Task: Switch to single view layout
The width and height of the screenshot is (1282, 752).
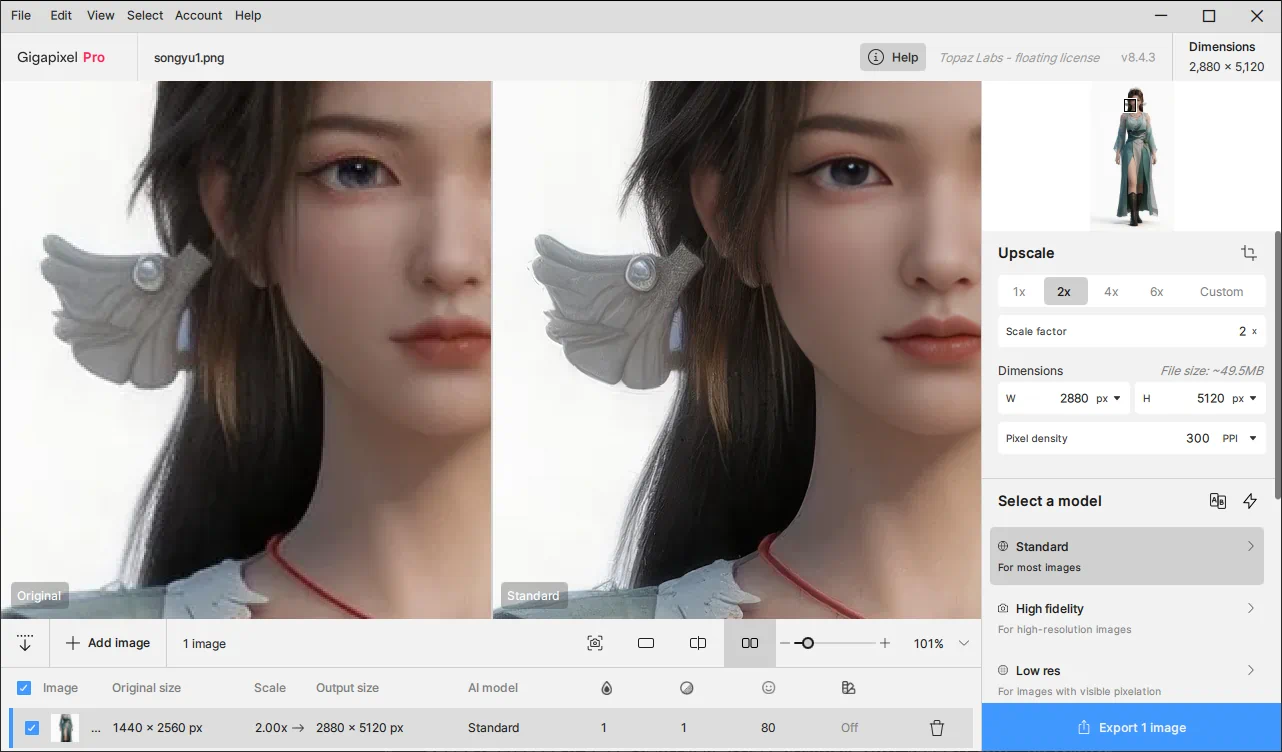Action: coord(646,643)
